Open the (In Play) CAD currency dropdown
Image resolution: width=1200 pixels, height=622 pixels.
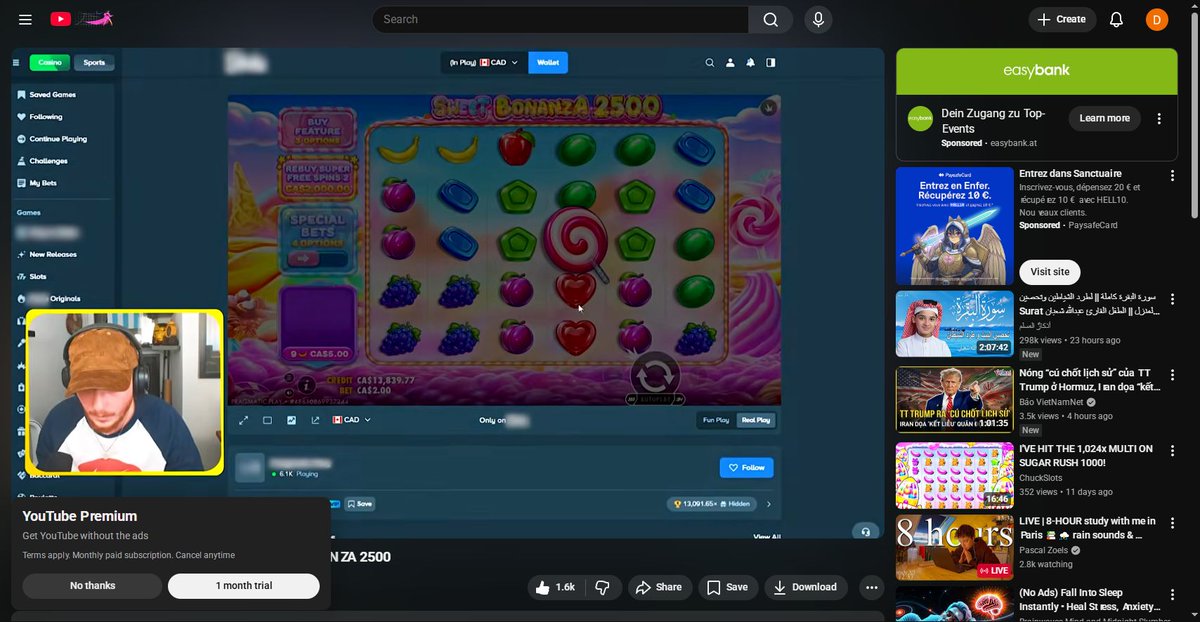(x=484, y=62)
